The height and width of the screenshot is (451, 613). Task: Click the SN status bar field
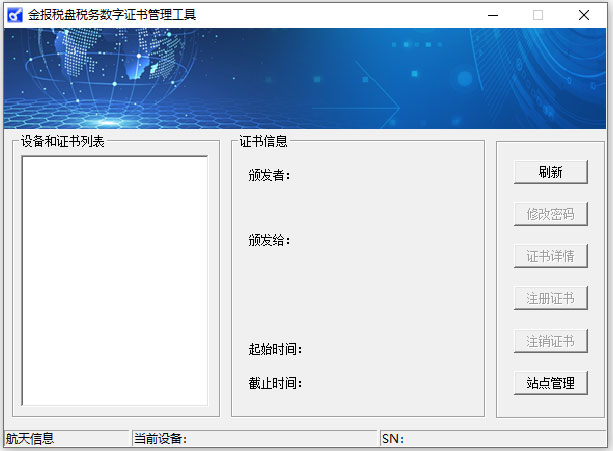(x=493, y=438)
